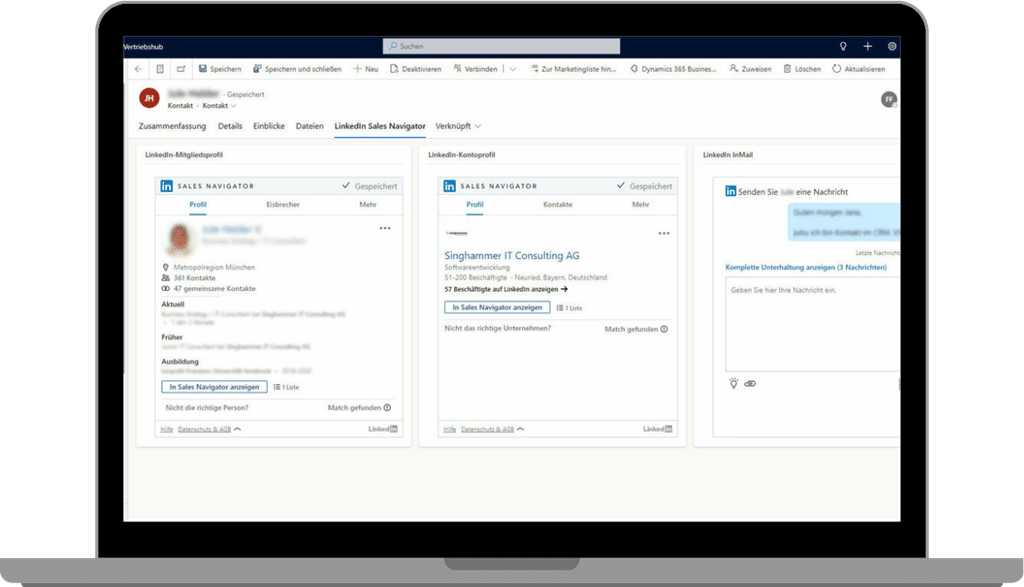This screenshot has height=587, width=1024.
Task: Select Profil tab in the Mitgliedsprofil widget
Action: pos(198,204)
